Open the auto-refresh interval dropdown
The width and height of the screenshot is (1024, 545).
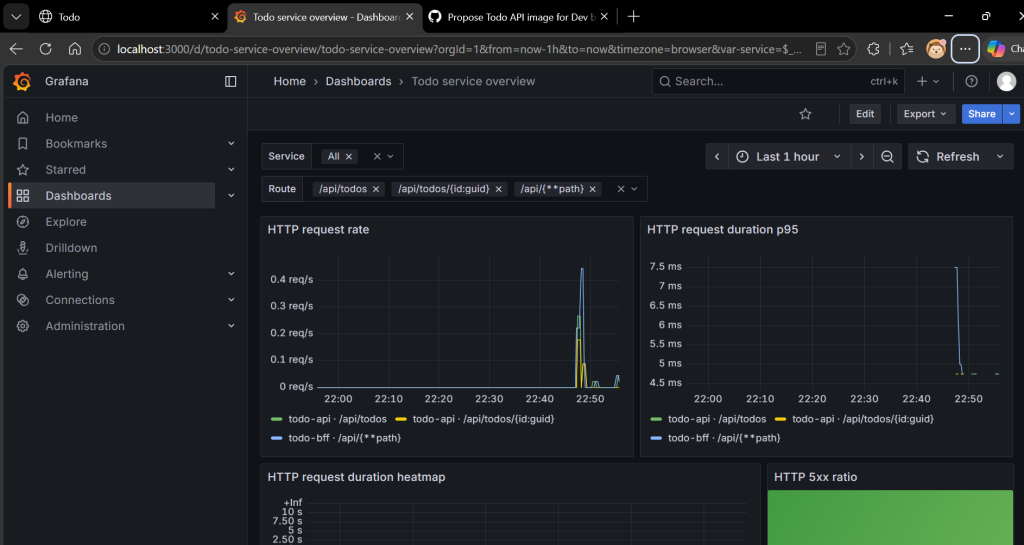1000,157
